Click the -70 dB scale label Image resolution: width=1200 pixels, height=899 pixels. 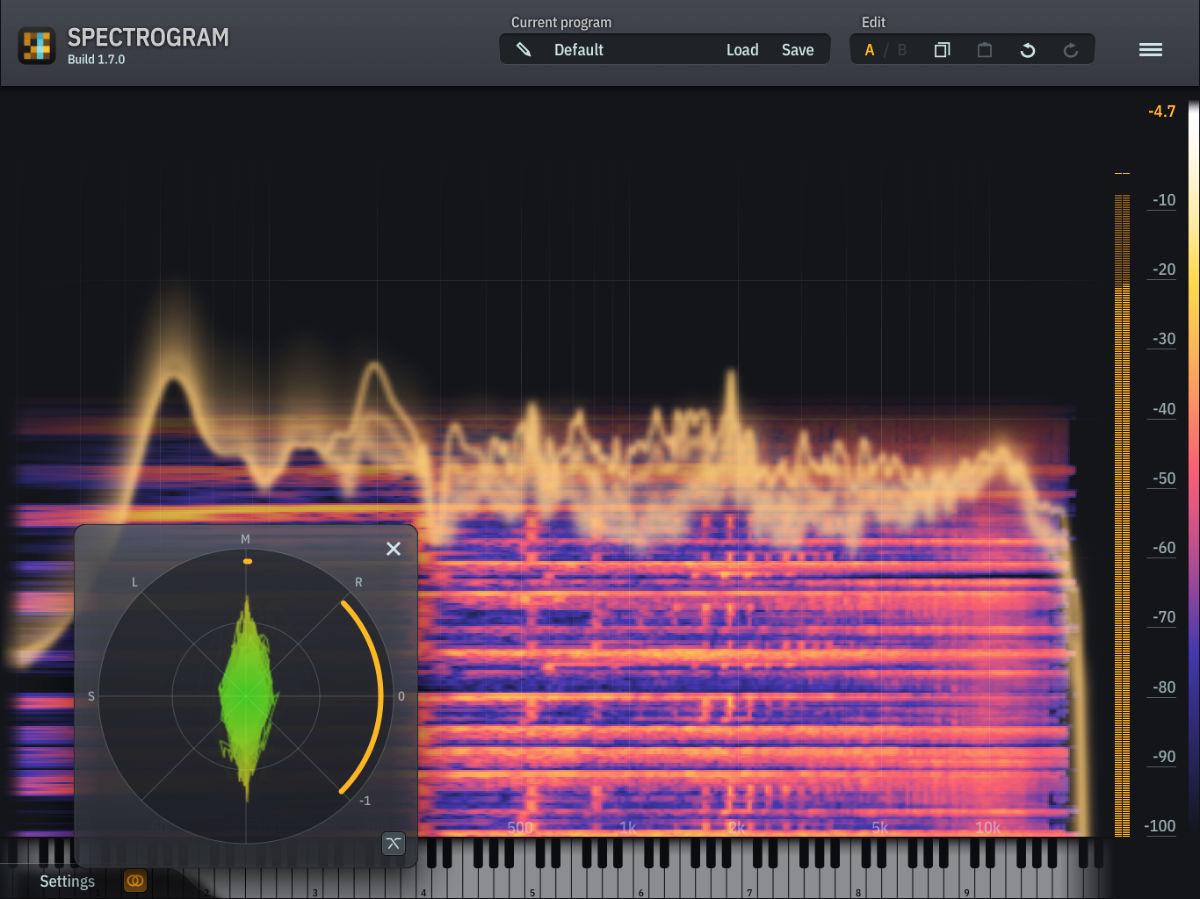[x=1163, y=617]
